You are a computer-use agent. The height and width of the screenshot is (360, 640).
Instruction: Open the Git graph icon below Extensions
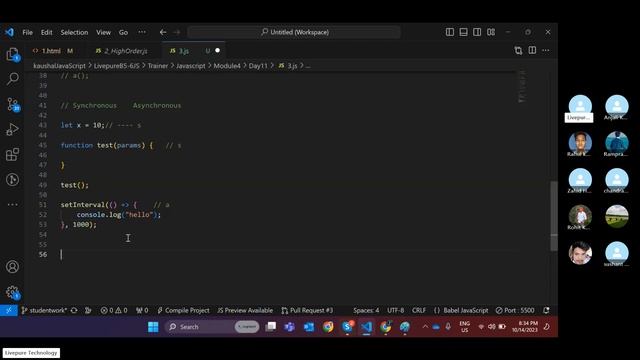pyautogui.click(x=12, y=179)
